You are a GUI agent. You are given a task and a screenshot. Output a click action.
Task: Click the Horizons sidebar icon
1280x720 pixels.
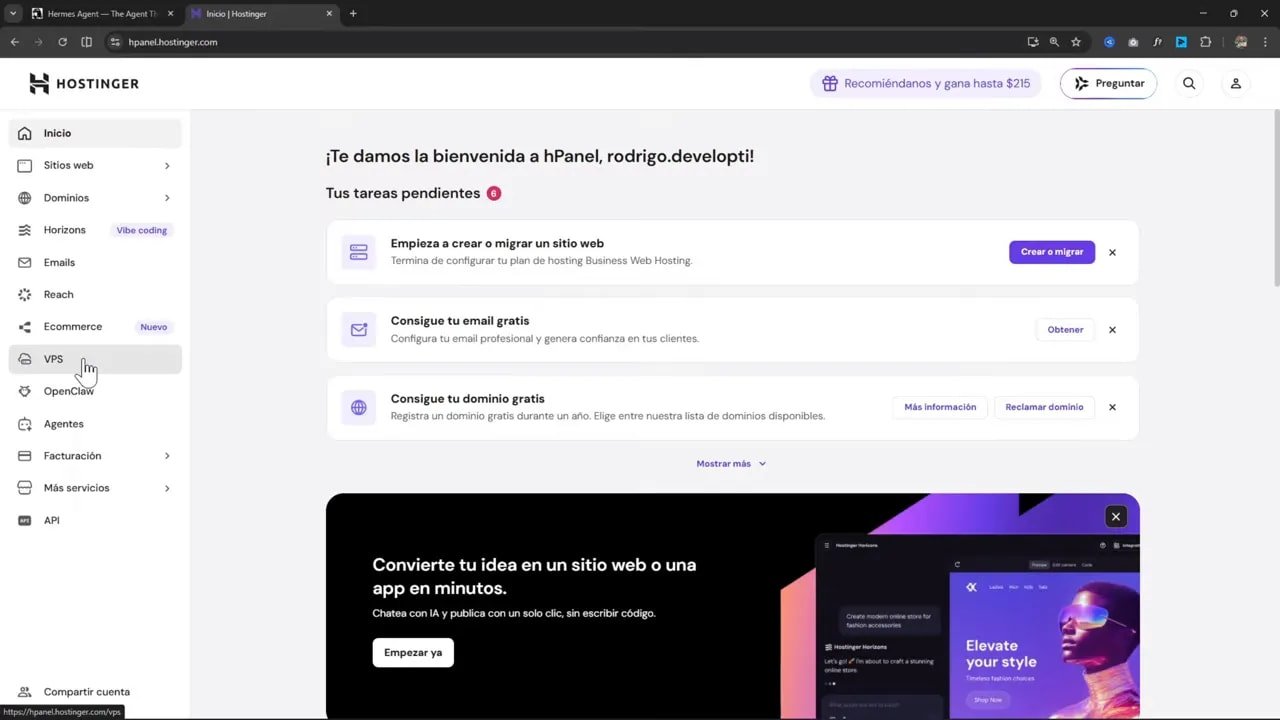25,230
